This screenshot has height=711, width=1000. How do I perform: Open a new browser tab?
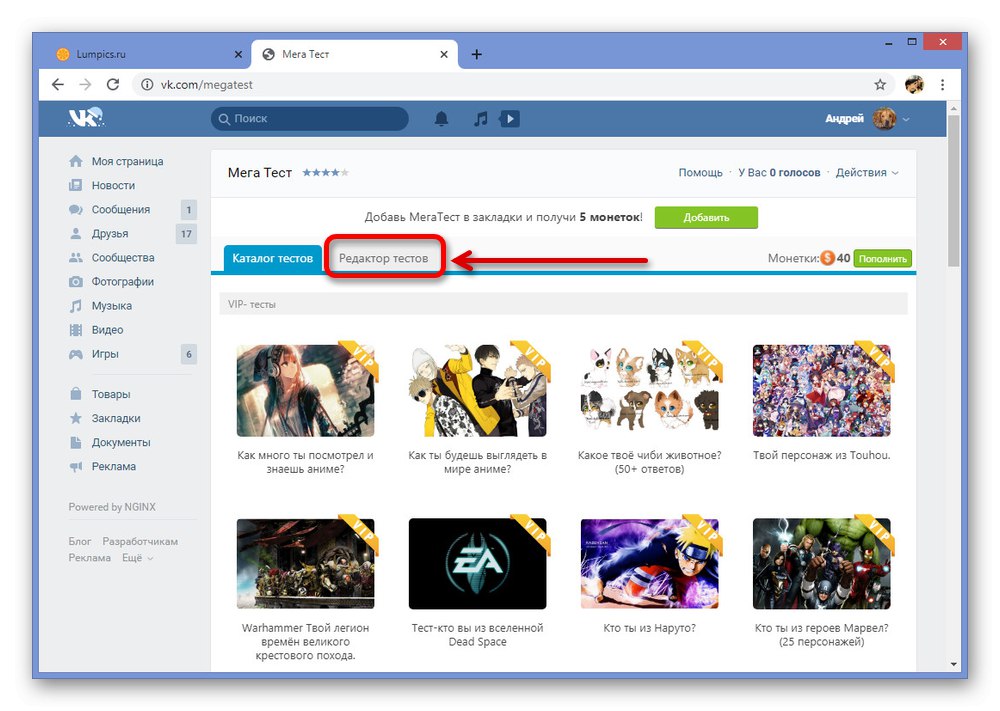476,54
